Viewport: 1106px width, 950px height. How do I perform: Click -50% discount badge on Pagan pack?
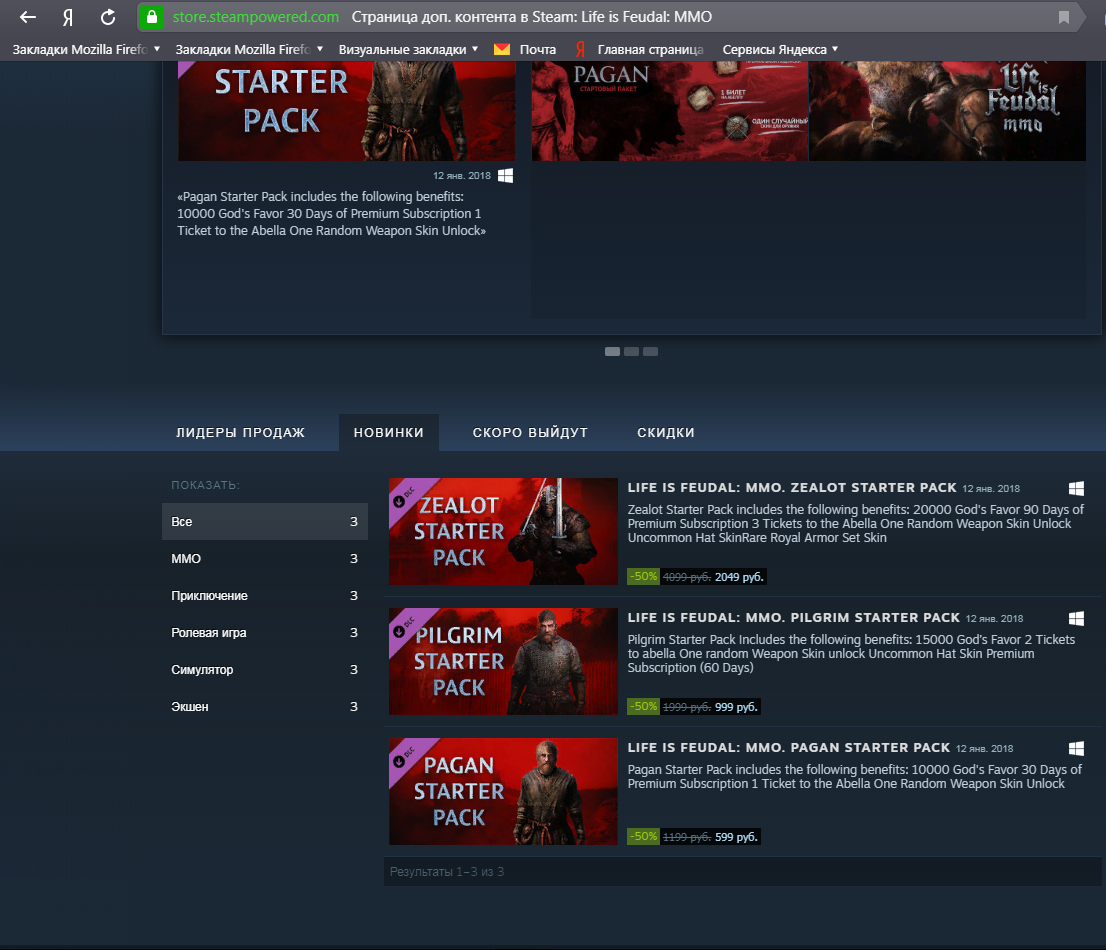(643, 836)
